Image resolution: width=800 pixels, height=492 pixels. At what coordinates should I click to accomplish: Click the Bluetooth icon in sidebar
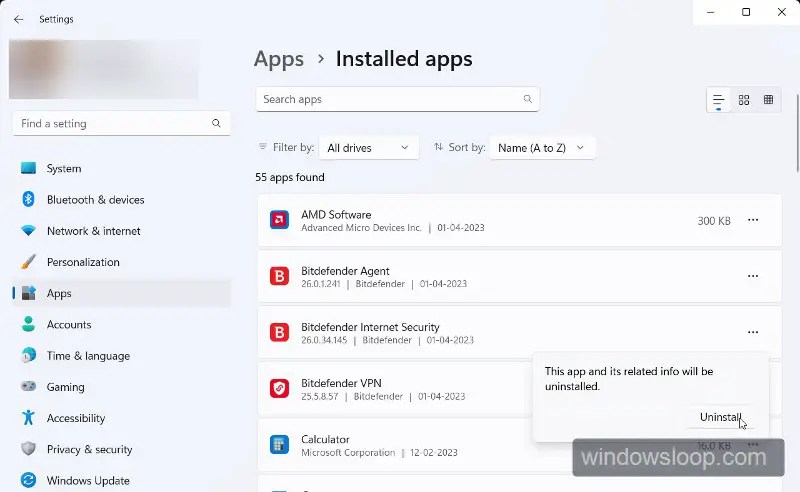[x=29, y=199]
